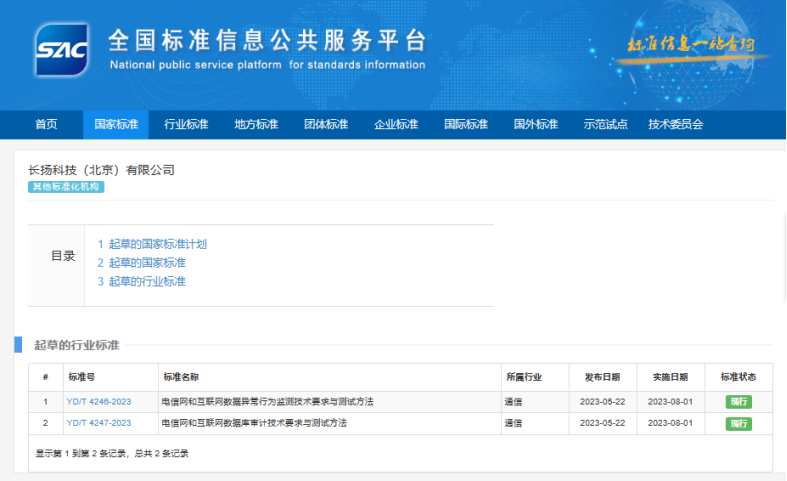787x481 pixels.
Task: Select the 国际标准 menu item
Action: pyautogui.click(x=466, y=125)
